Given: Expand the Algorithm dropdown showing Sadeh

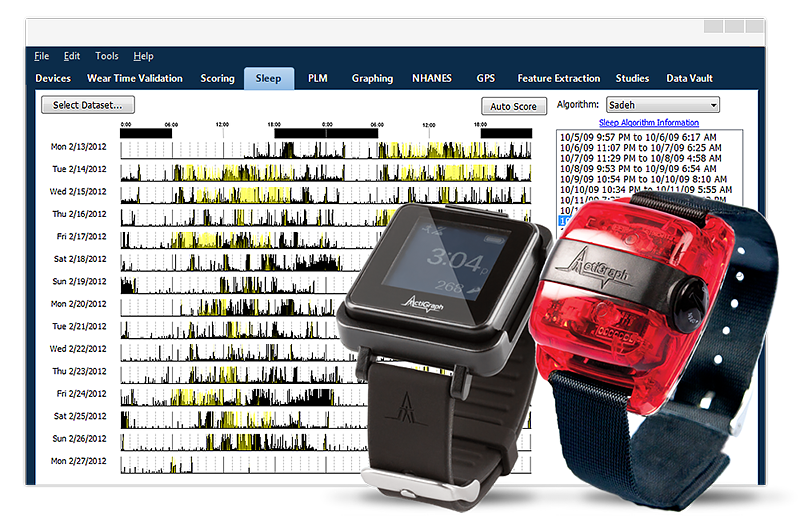Looking at the screenshot, I should click(x=663, y=105).
